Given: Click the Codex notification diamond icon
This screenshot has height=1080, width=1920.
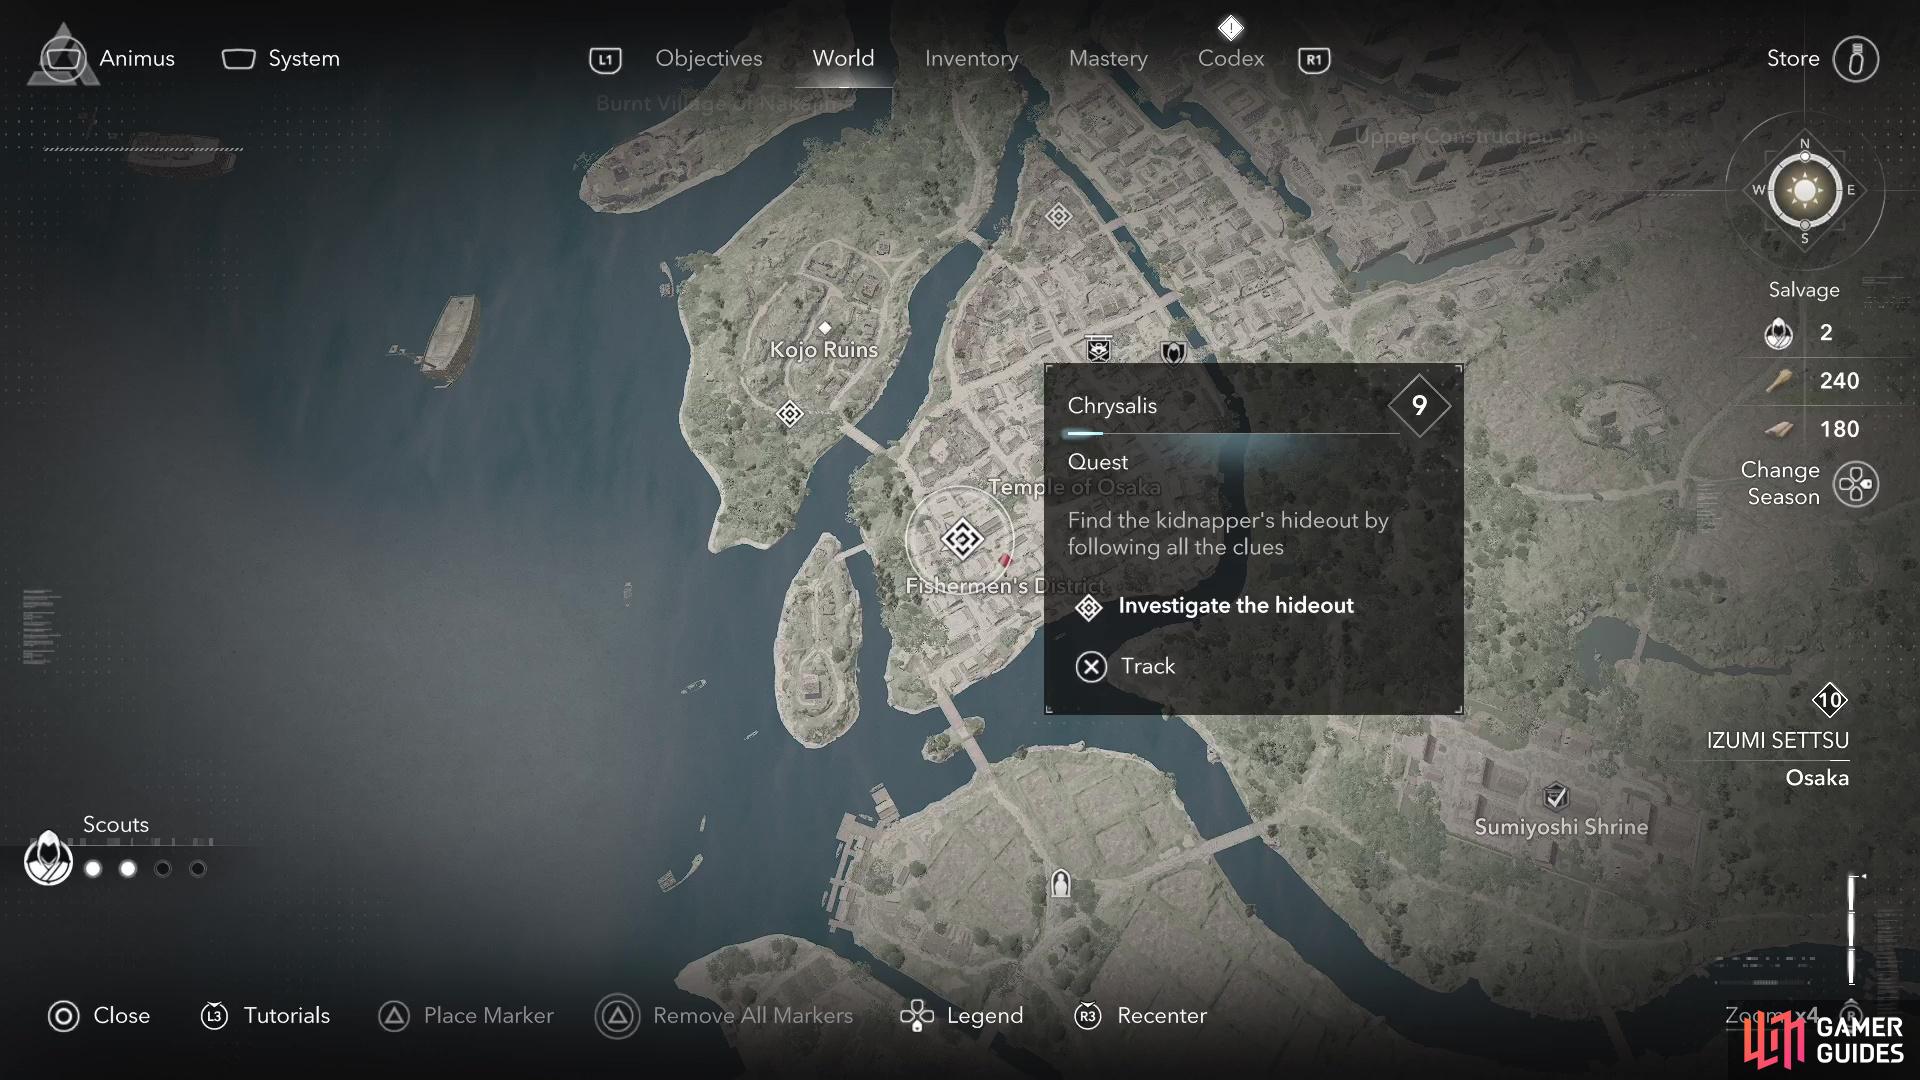Looking at the screenshot, I should pos(1231,27).
